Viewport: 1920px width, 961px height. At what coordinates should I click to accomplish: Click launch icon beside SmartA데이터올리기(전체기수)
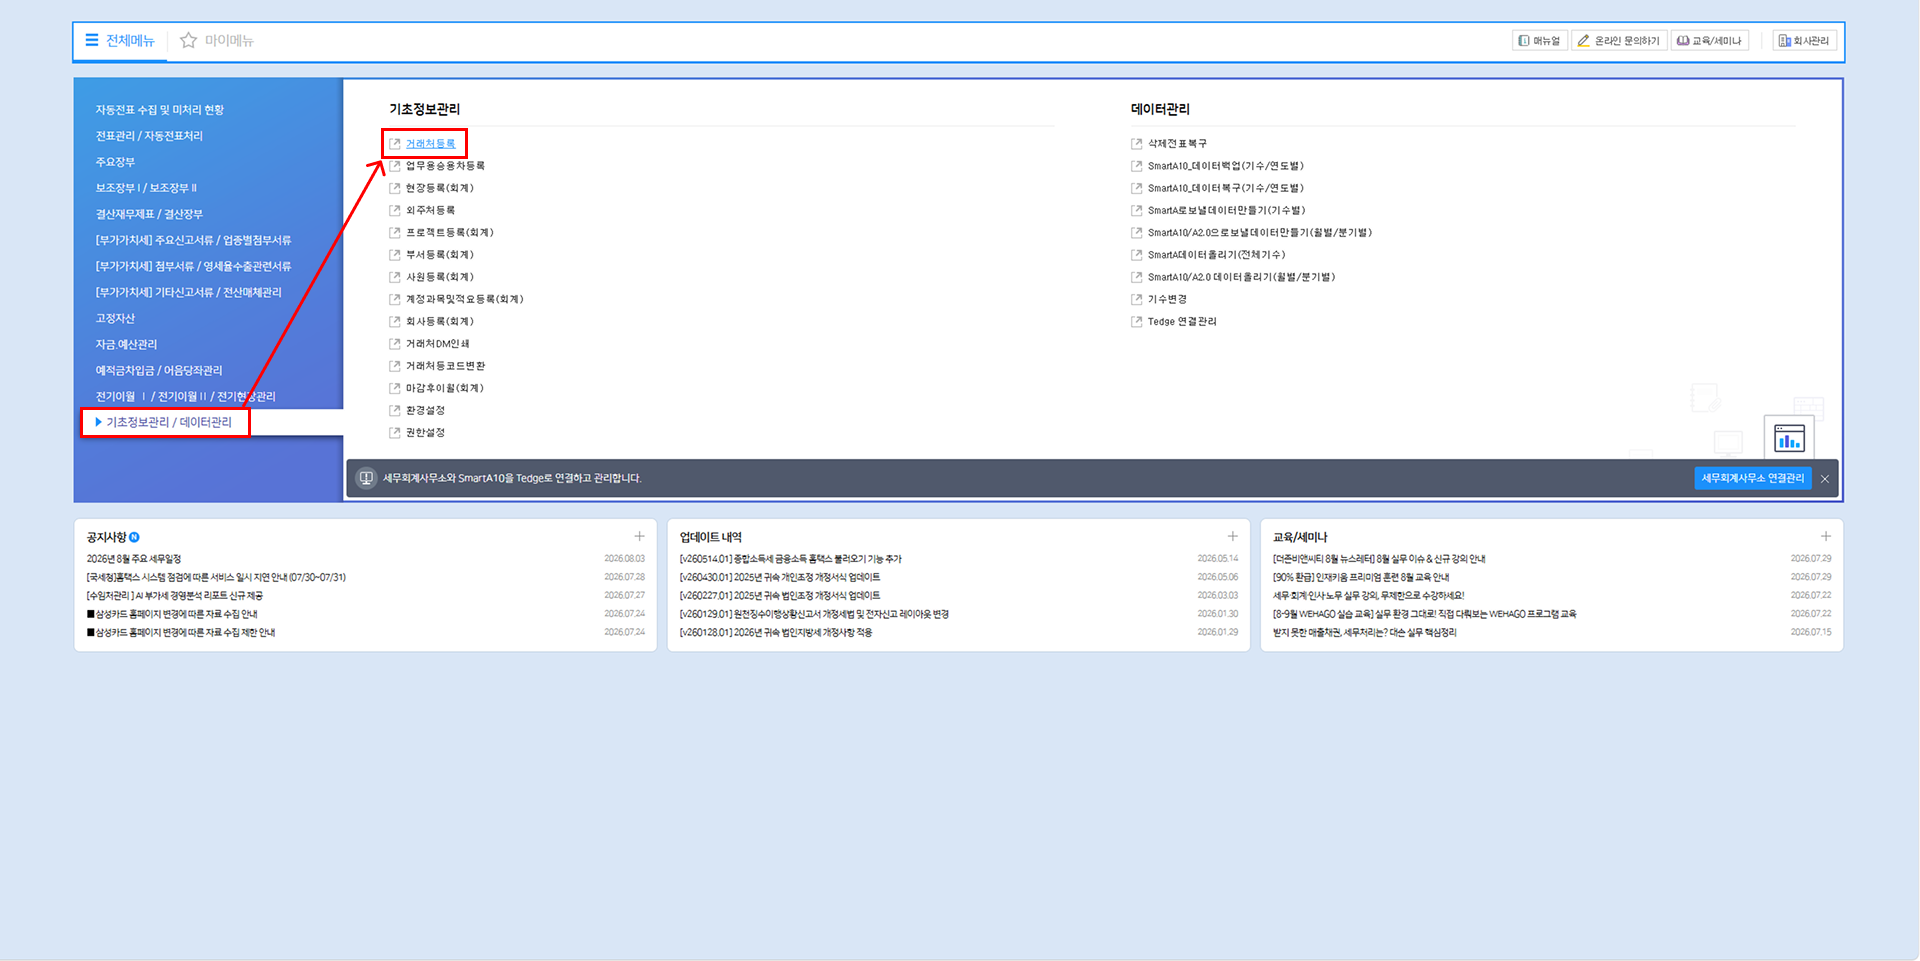(x=1137, y=255)
